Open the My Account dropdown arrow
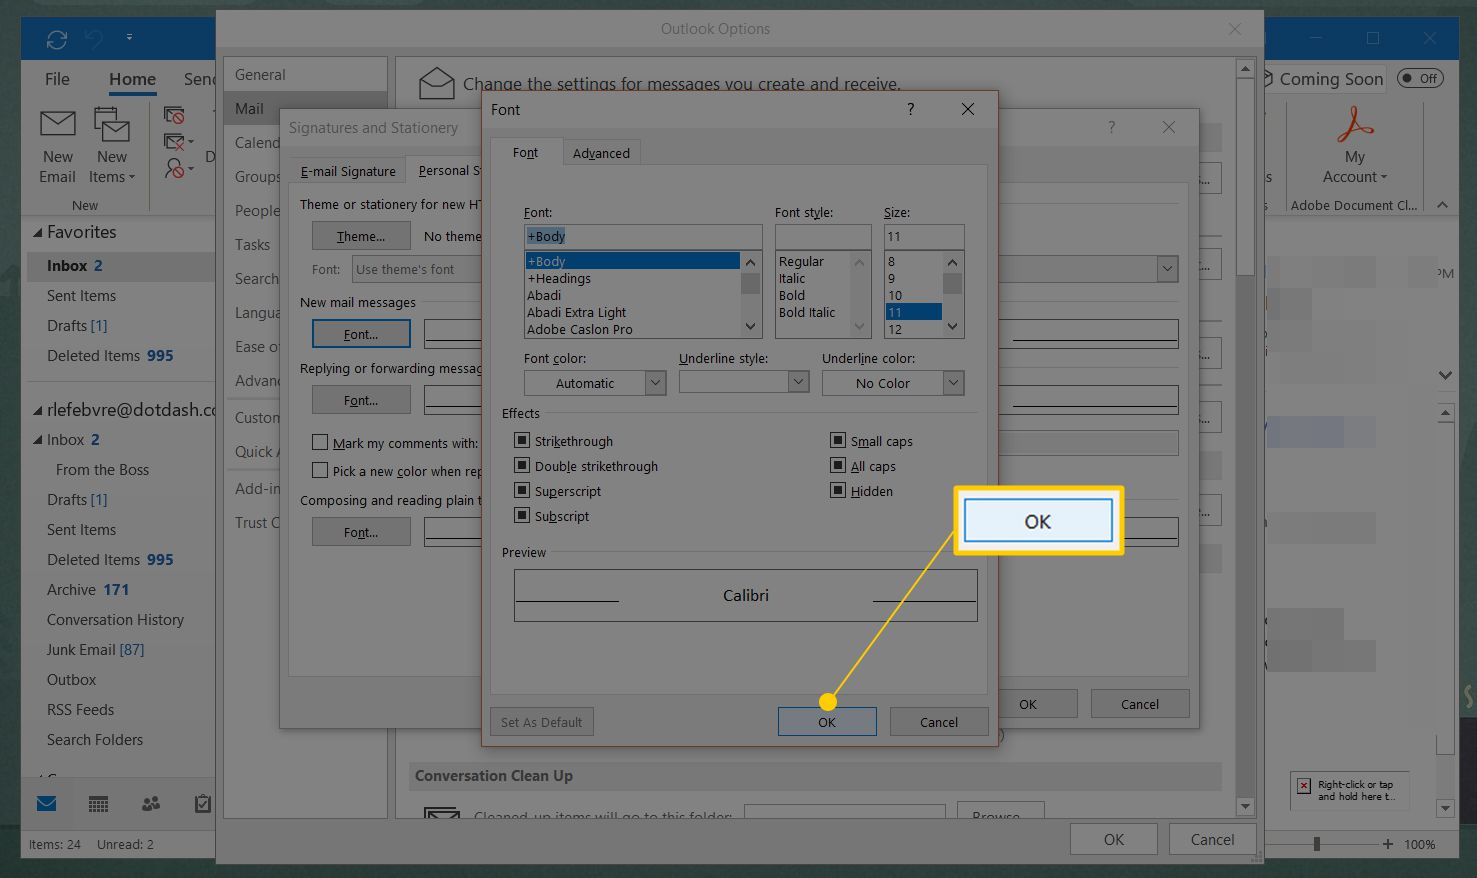 pyautogui.click(x=1384, y=178)
